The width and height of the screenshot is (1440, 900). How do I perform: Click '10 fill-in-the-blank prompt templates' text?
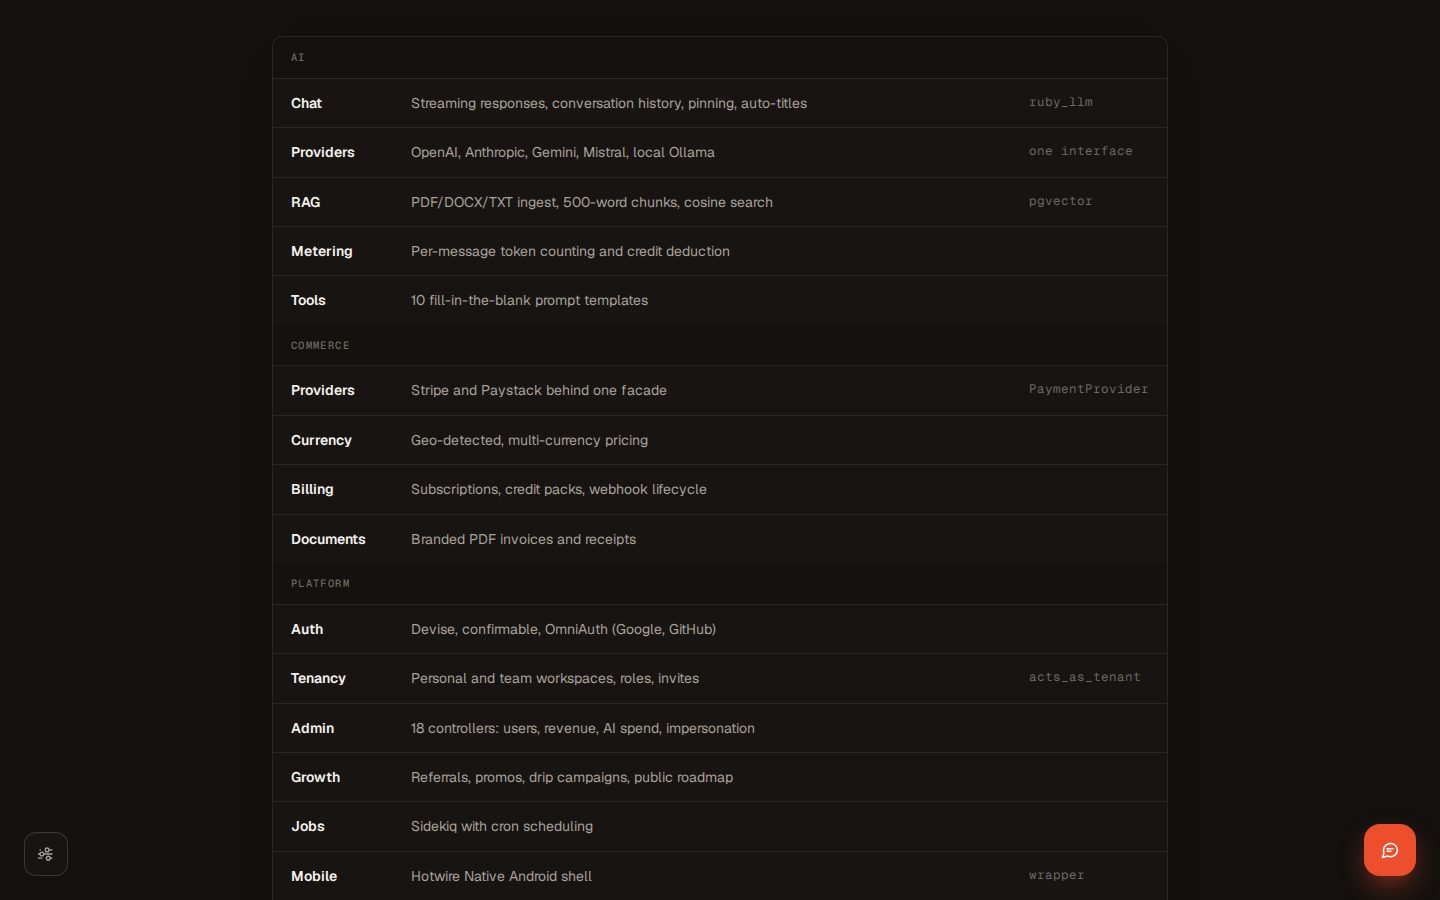[x=529, y=300]
